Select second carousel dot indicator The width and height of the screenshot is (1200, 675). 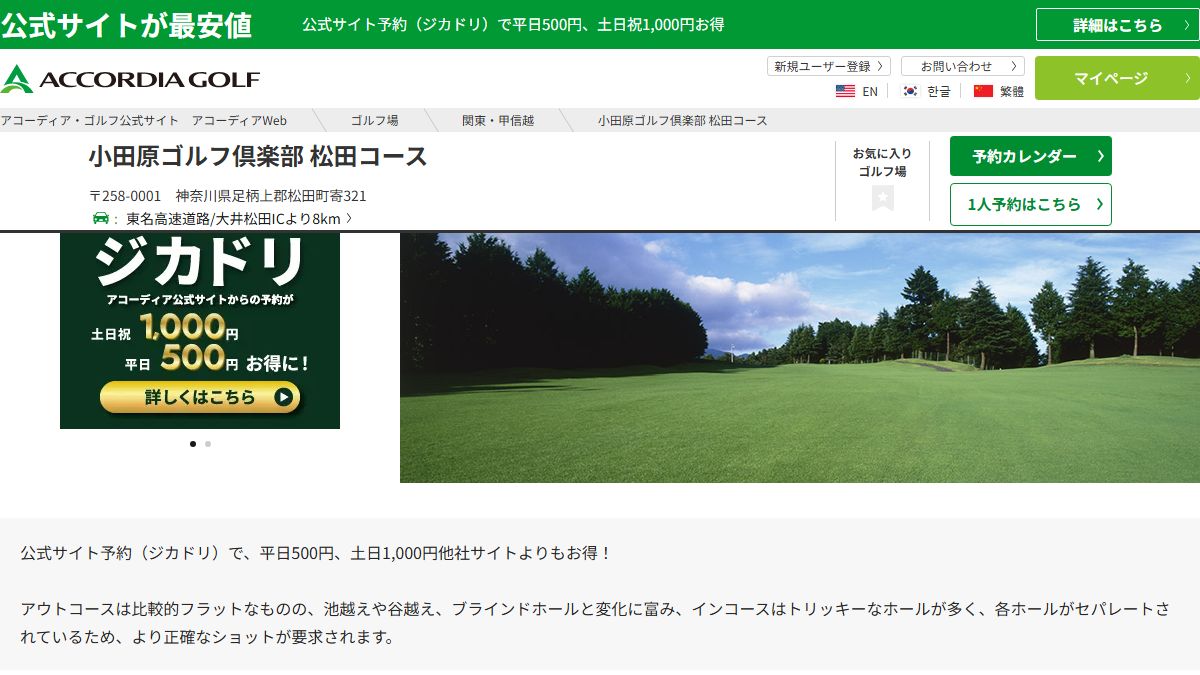pos(208,444)
